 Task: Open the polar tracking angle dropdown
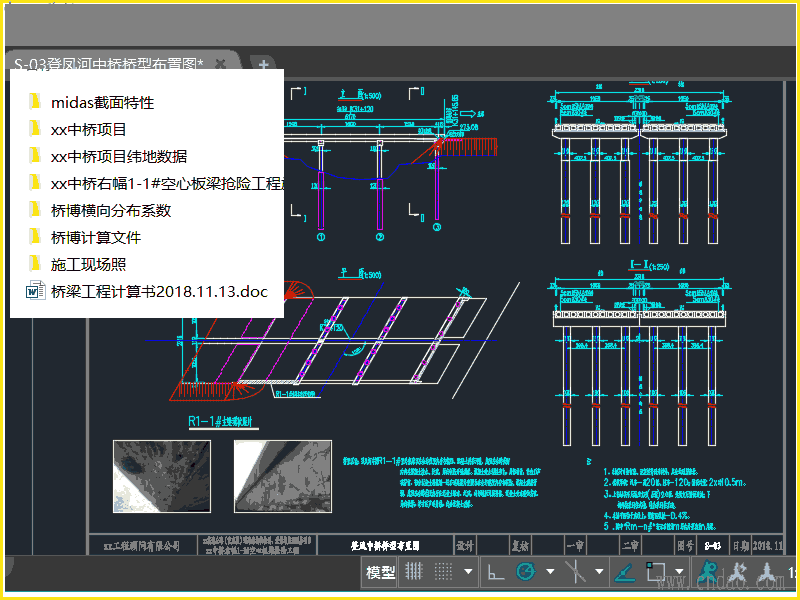[549, 573]
